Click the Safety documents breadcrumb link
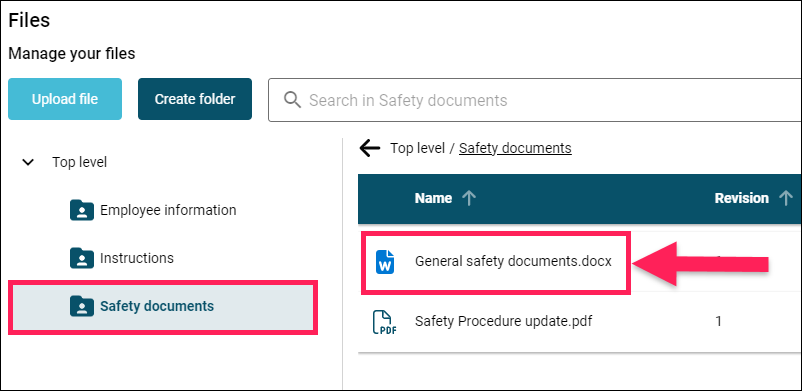The width and height of the screenshot is (802, 391). (x=515, y=148)
